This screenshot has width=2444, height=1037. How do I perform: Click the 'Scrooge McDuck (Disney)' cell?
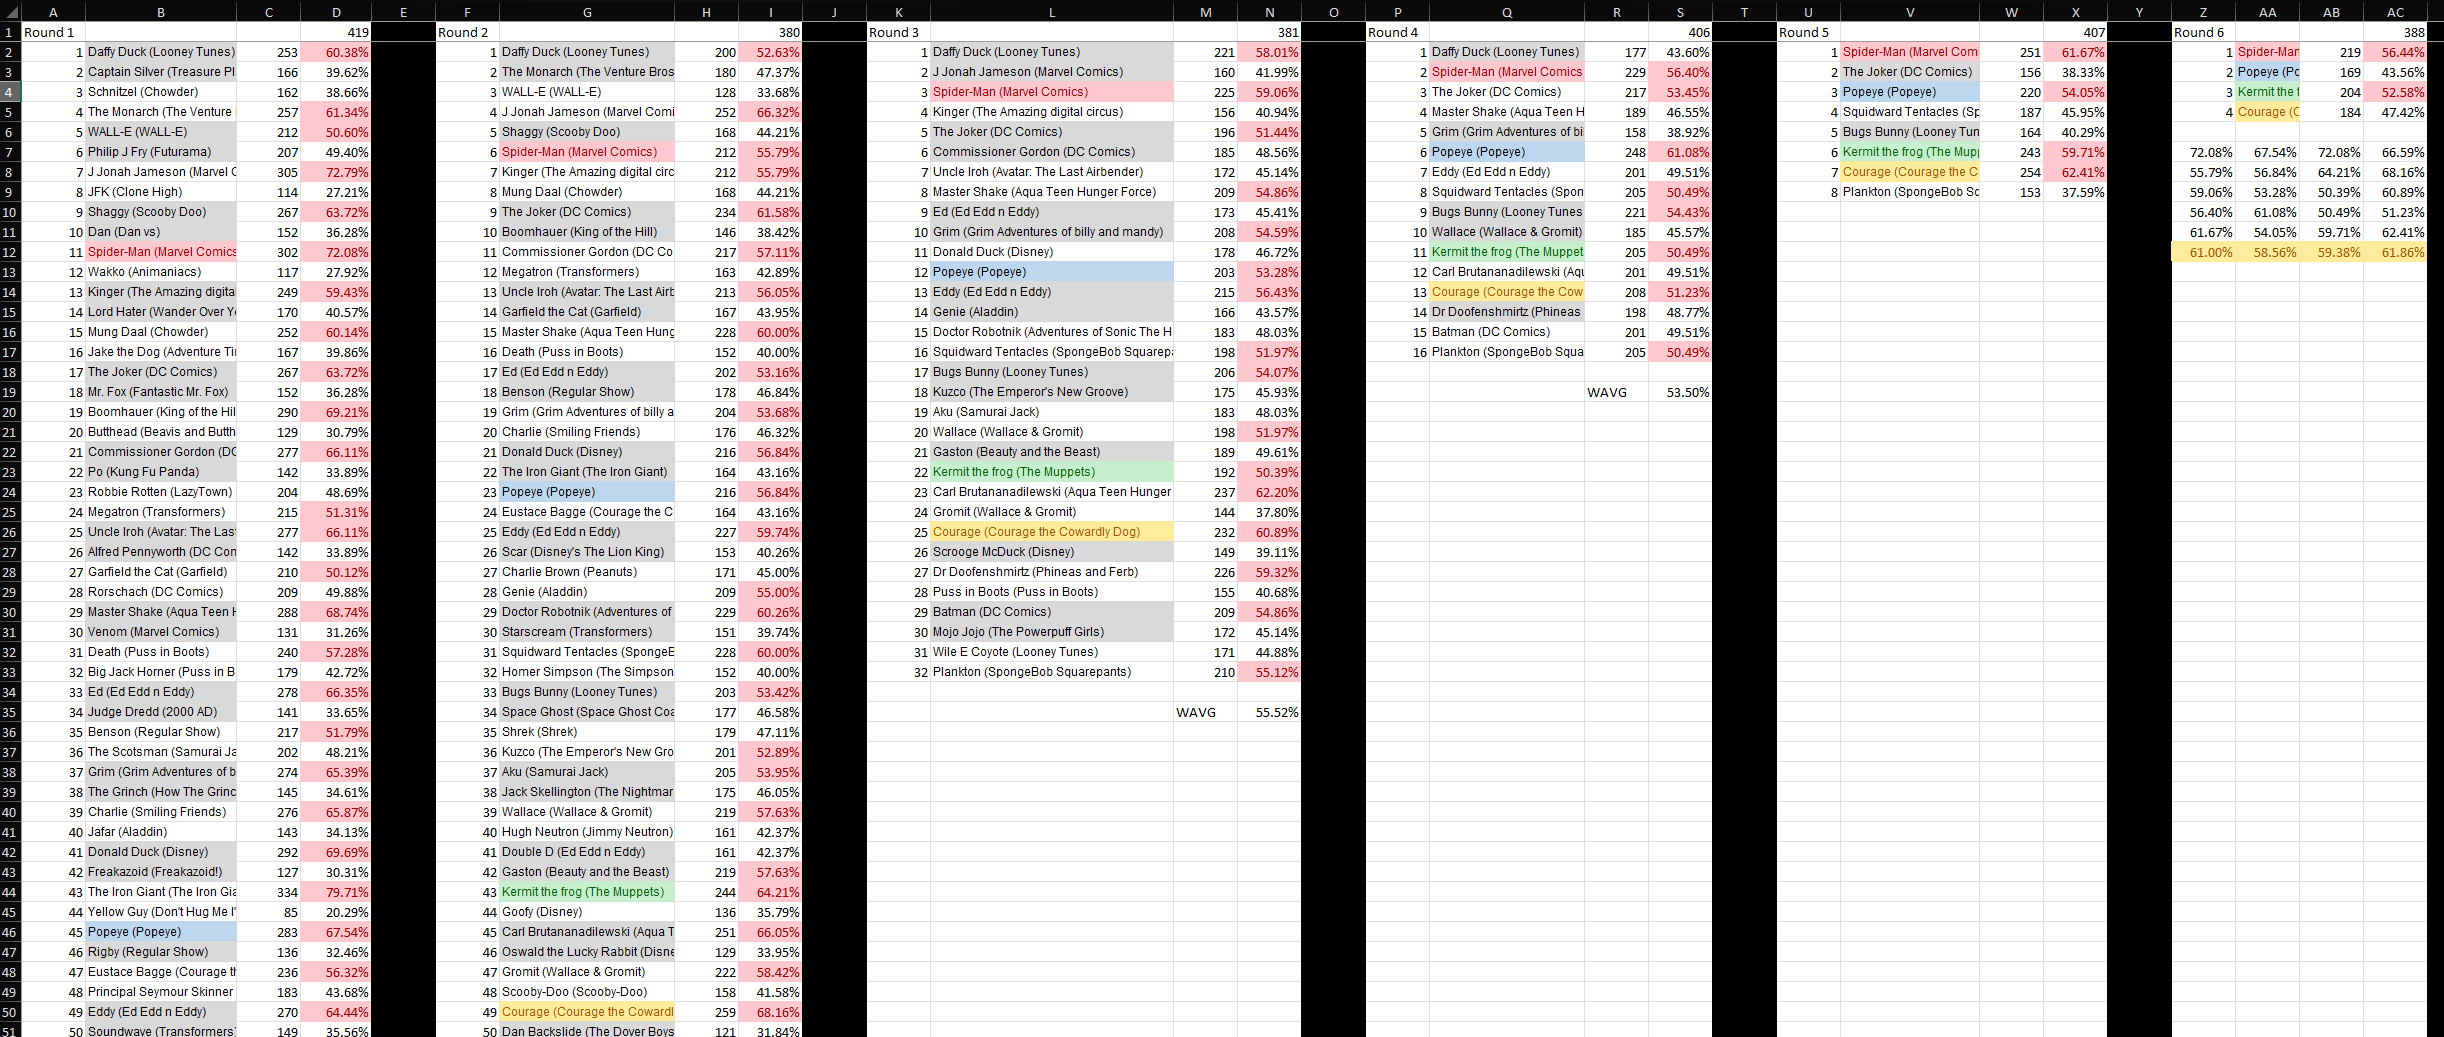1052,552
